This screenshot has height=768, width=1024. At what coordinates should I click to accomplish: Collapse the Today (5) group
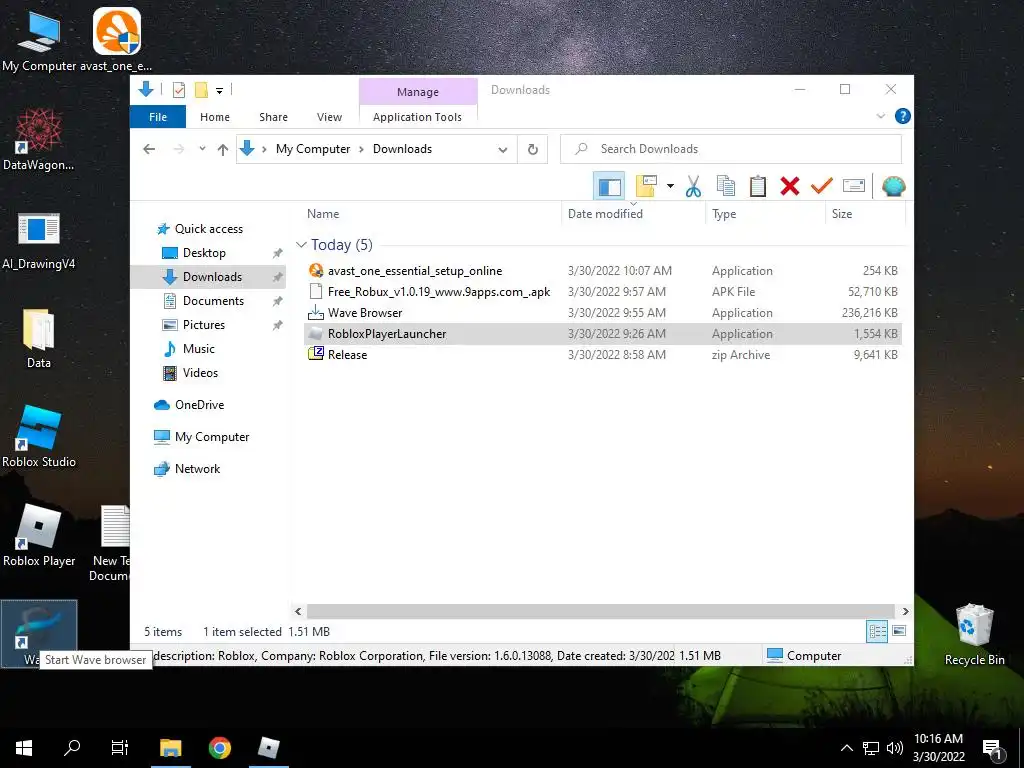301,245
